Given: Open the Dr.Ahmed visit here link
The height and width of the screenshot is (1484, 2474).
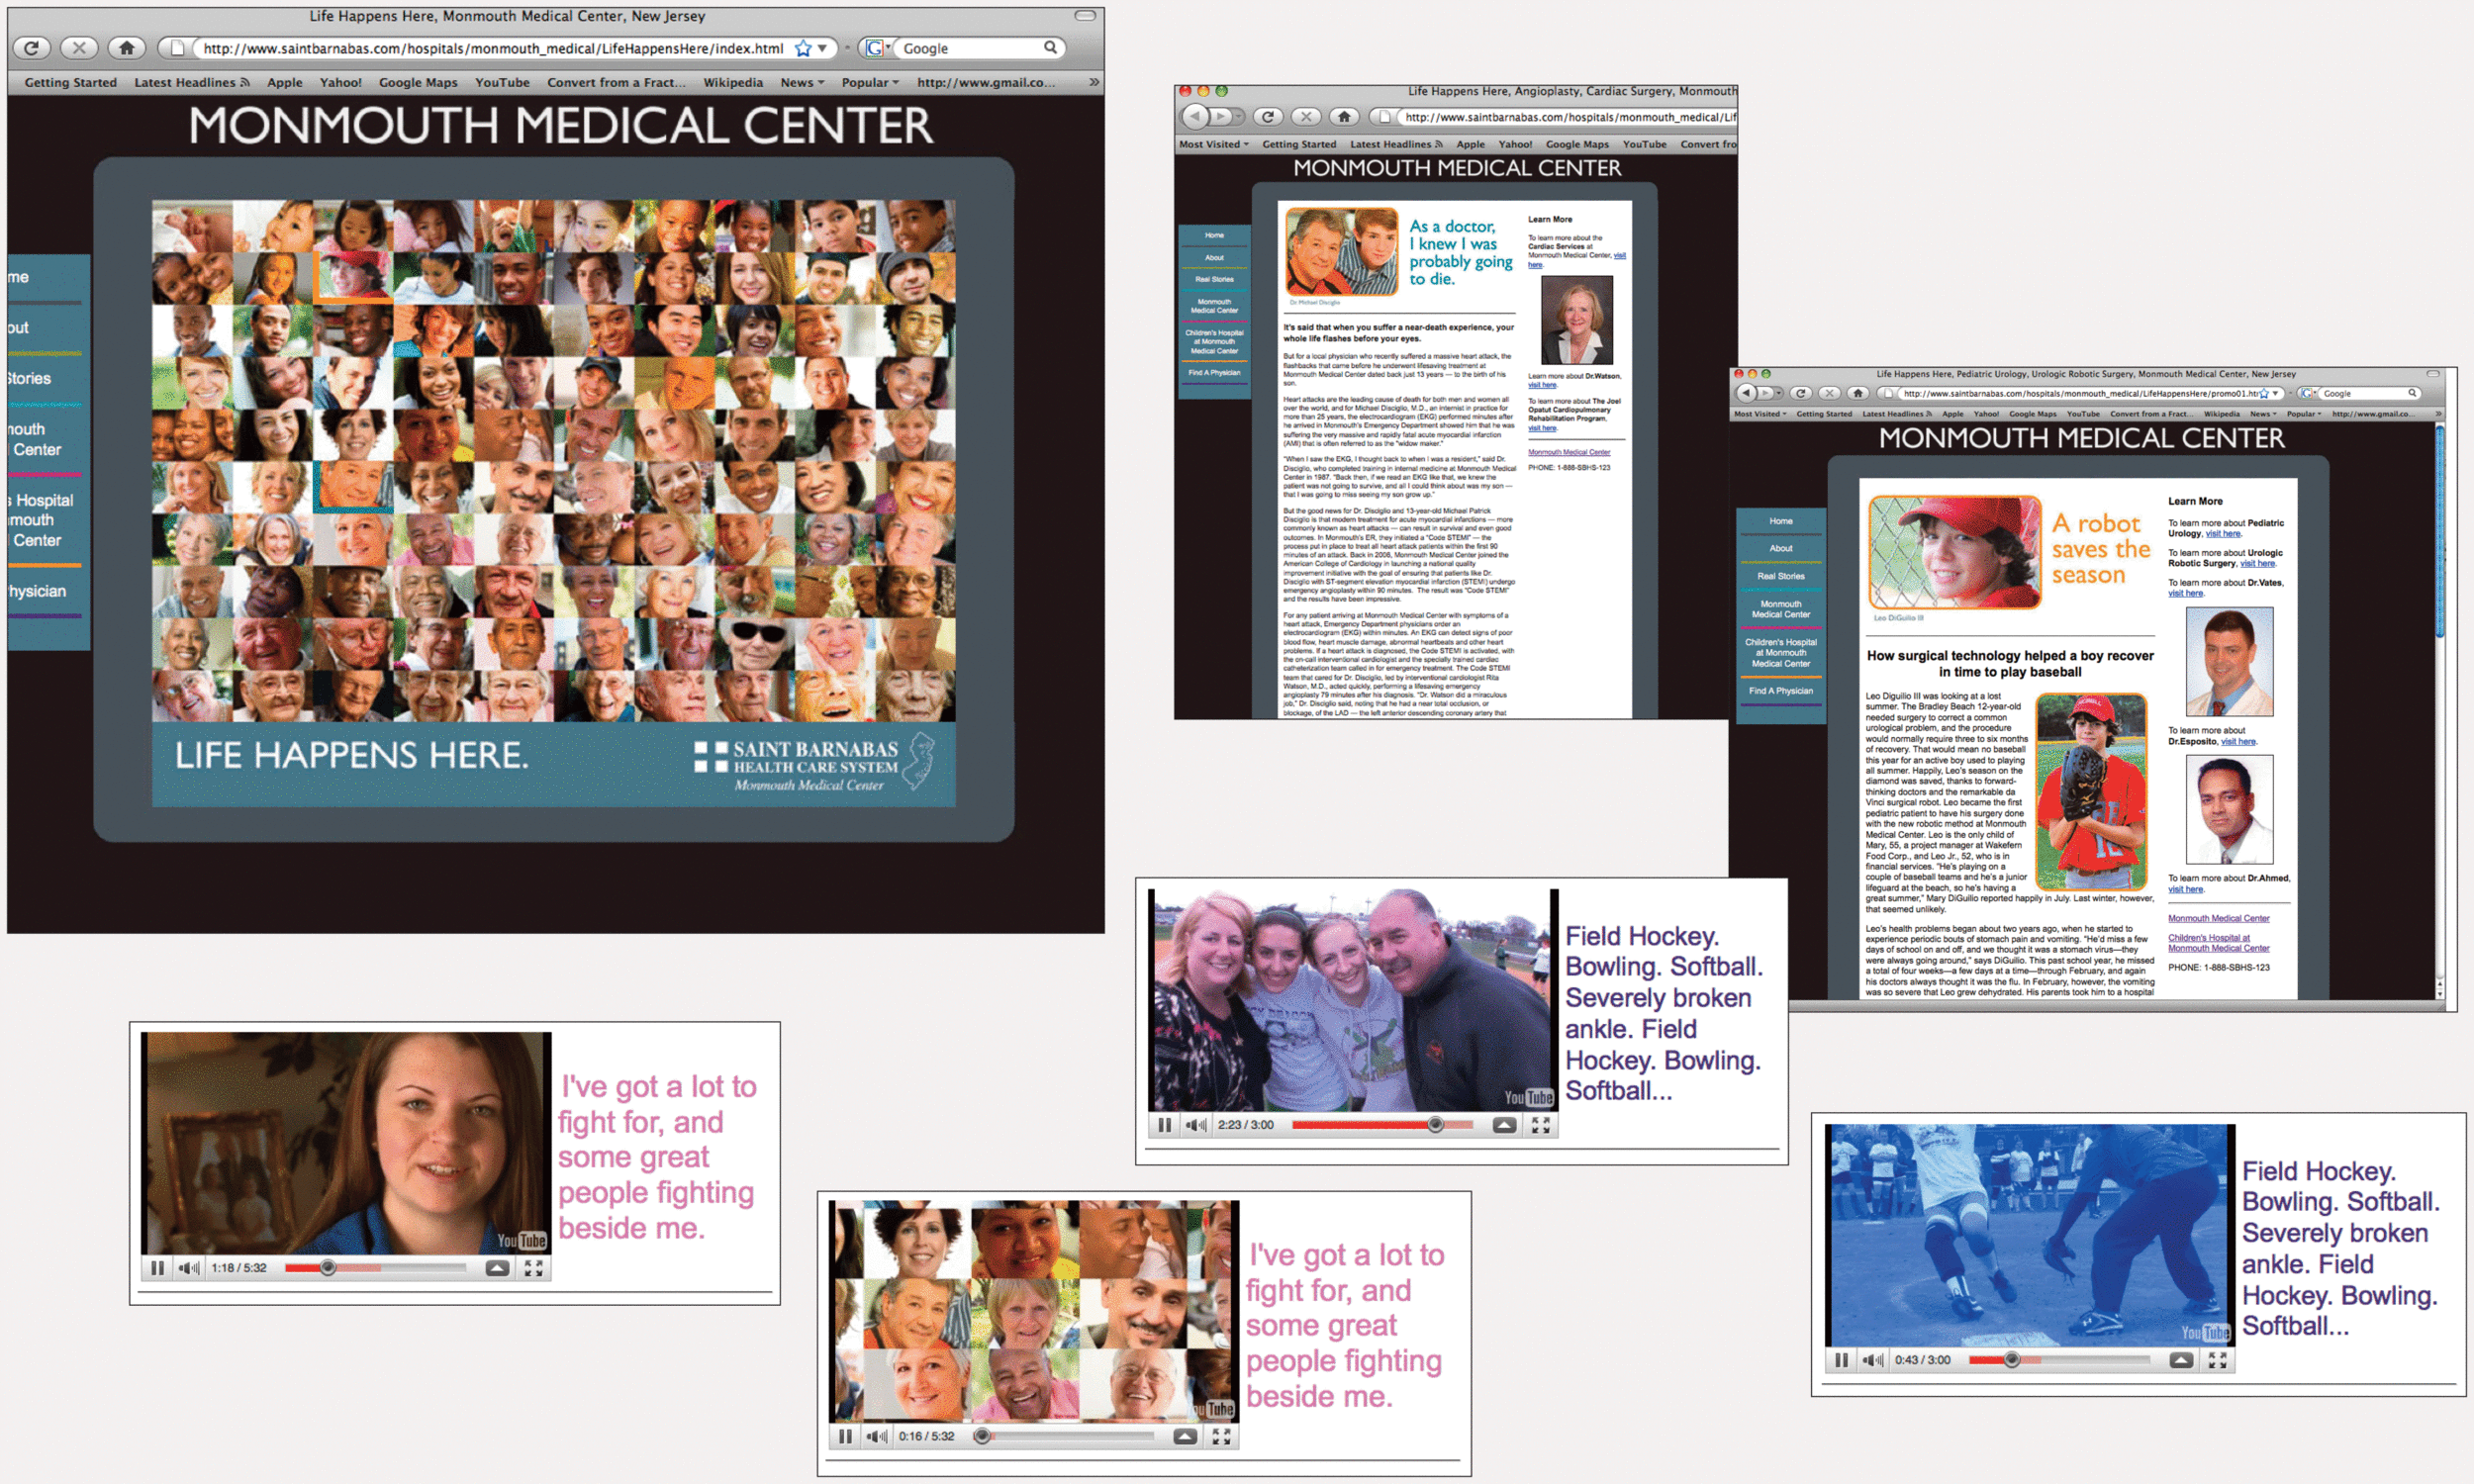Looking at the screenshot, I should 2185,889.
